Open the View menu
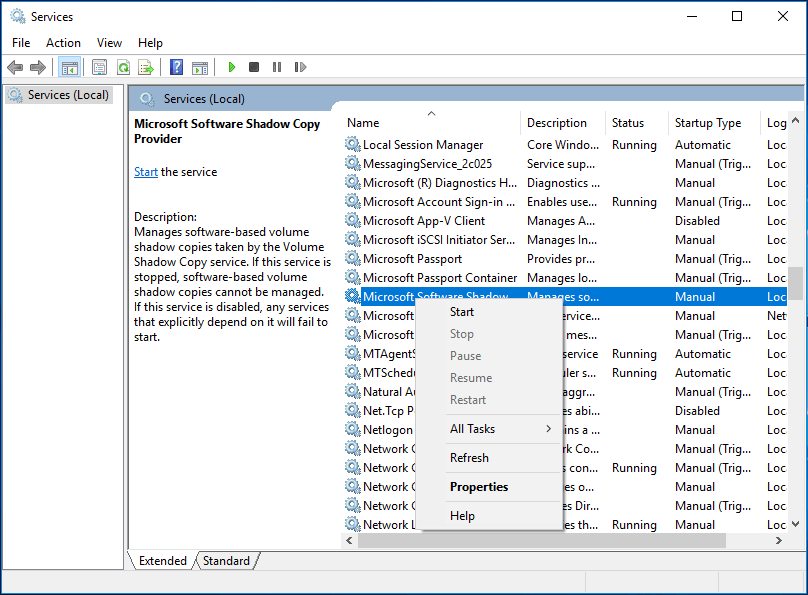 point(109,43)
